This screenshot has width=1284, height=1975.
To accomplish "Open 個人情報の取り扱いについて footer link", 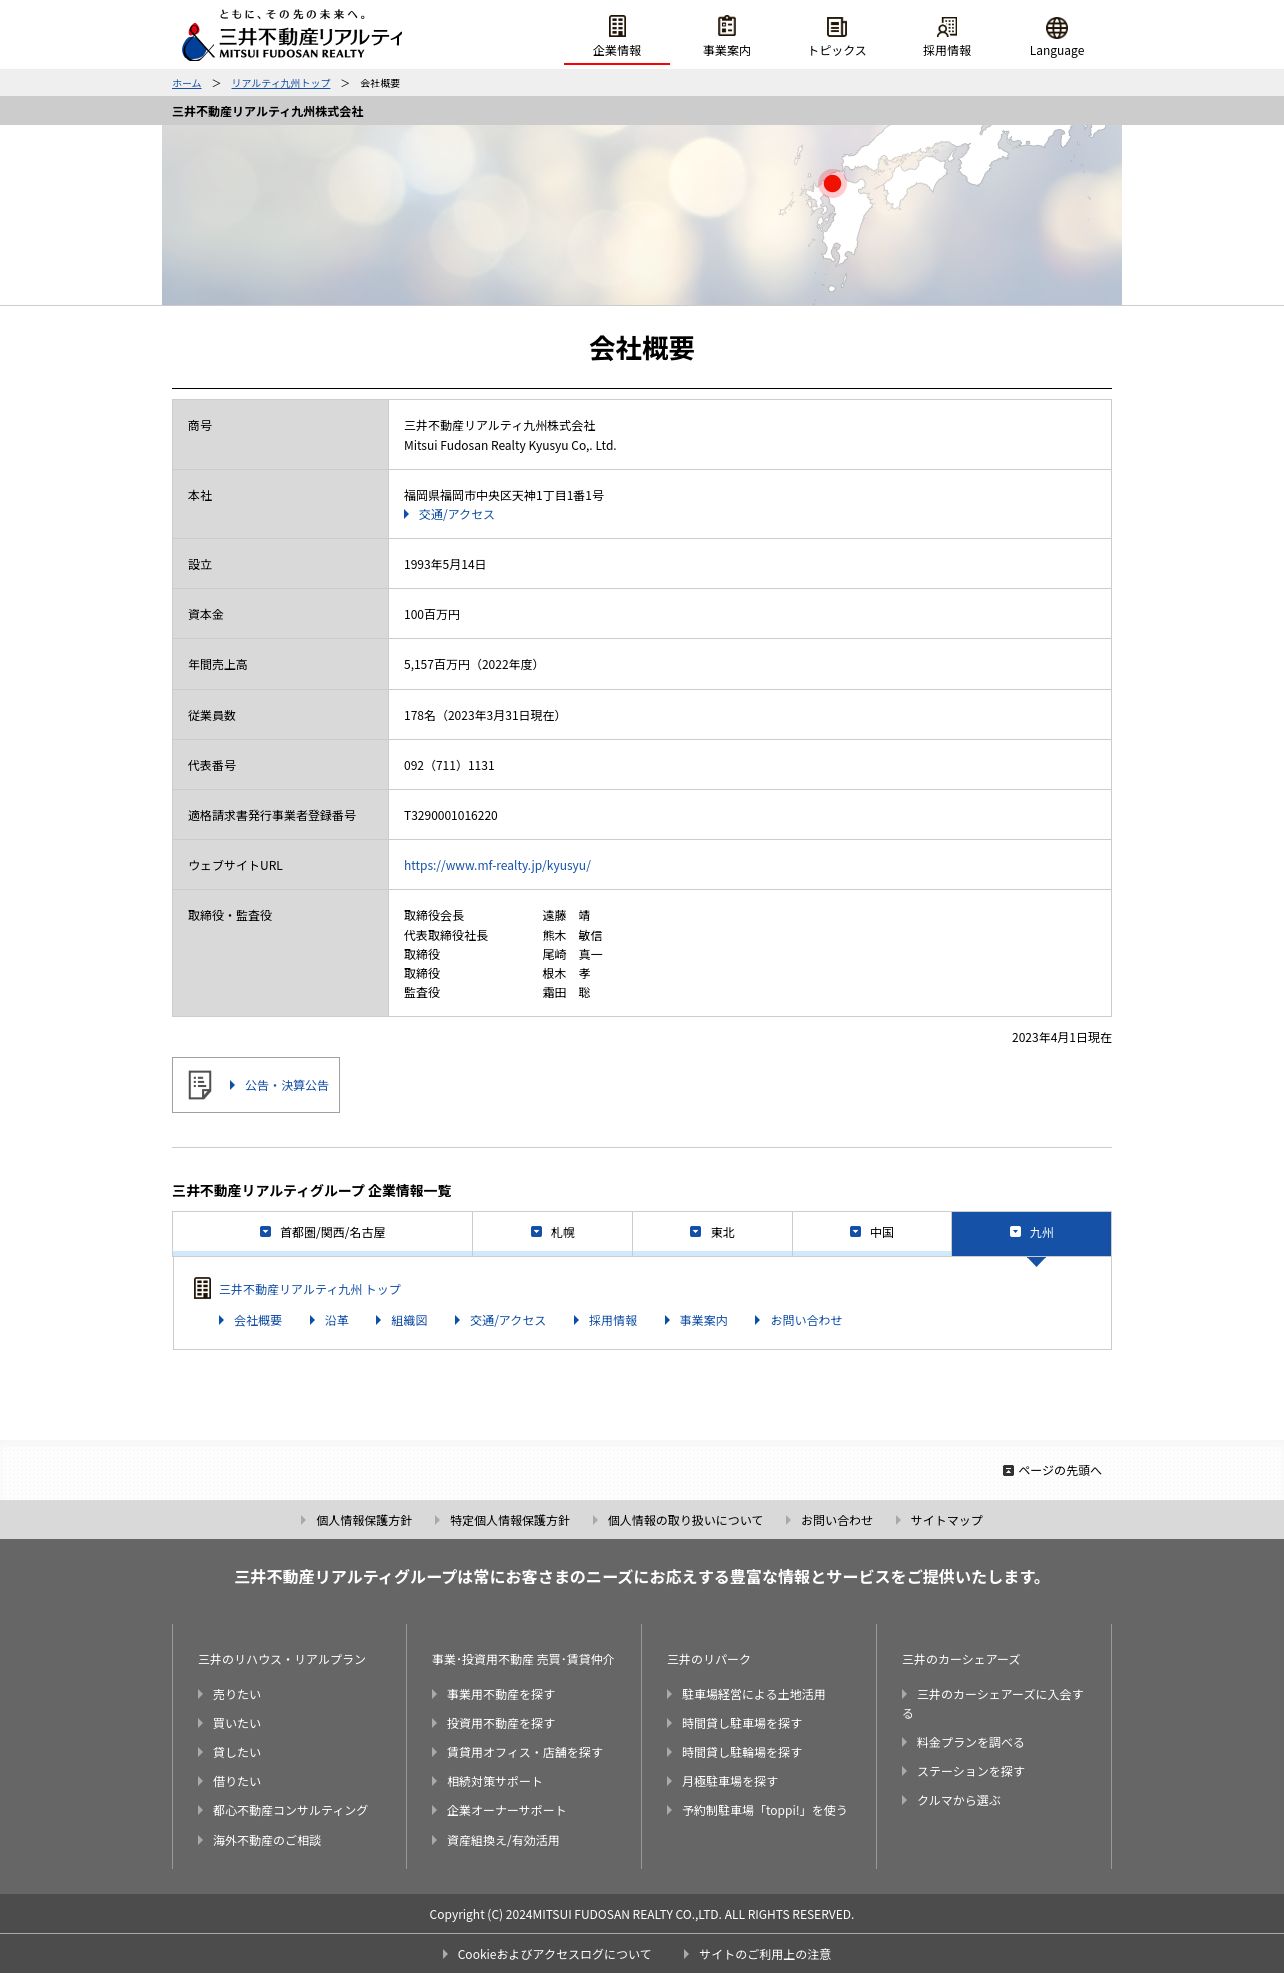I will coord(685,1520).
